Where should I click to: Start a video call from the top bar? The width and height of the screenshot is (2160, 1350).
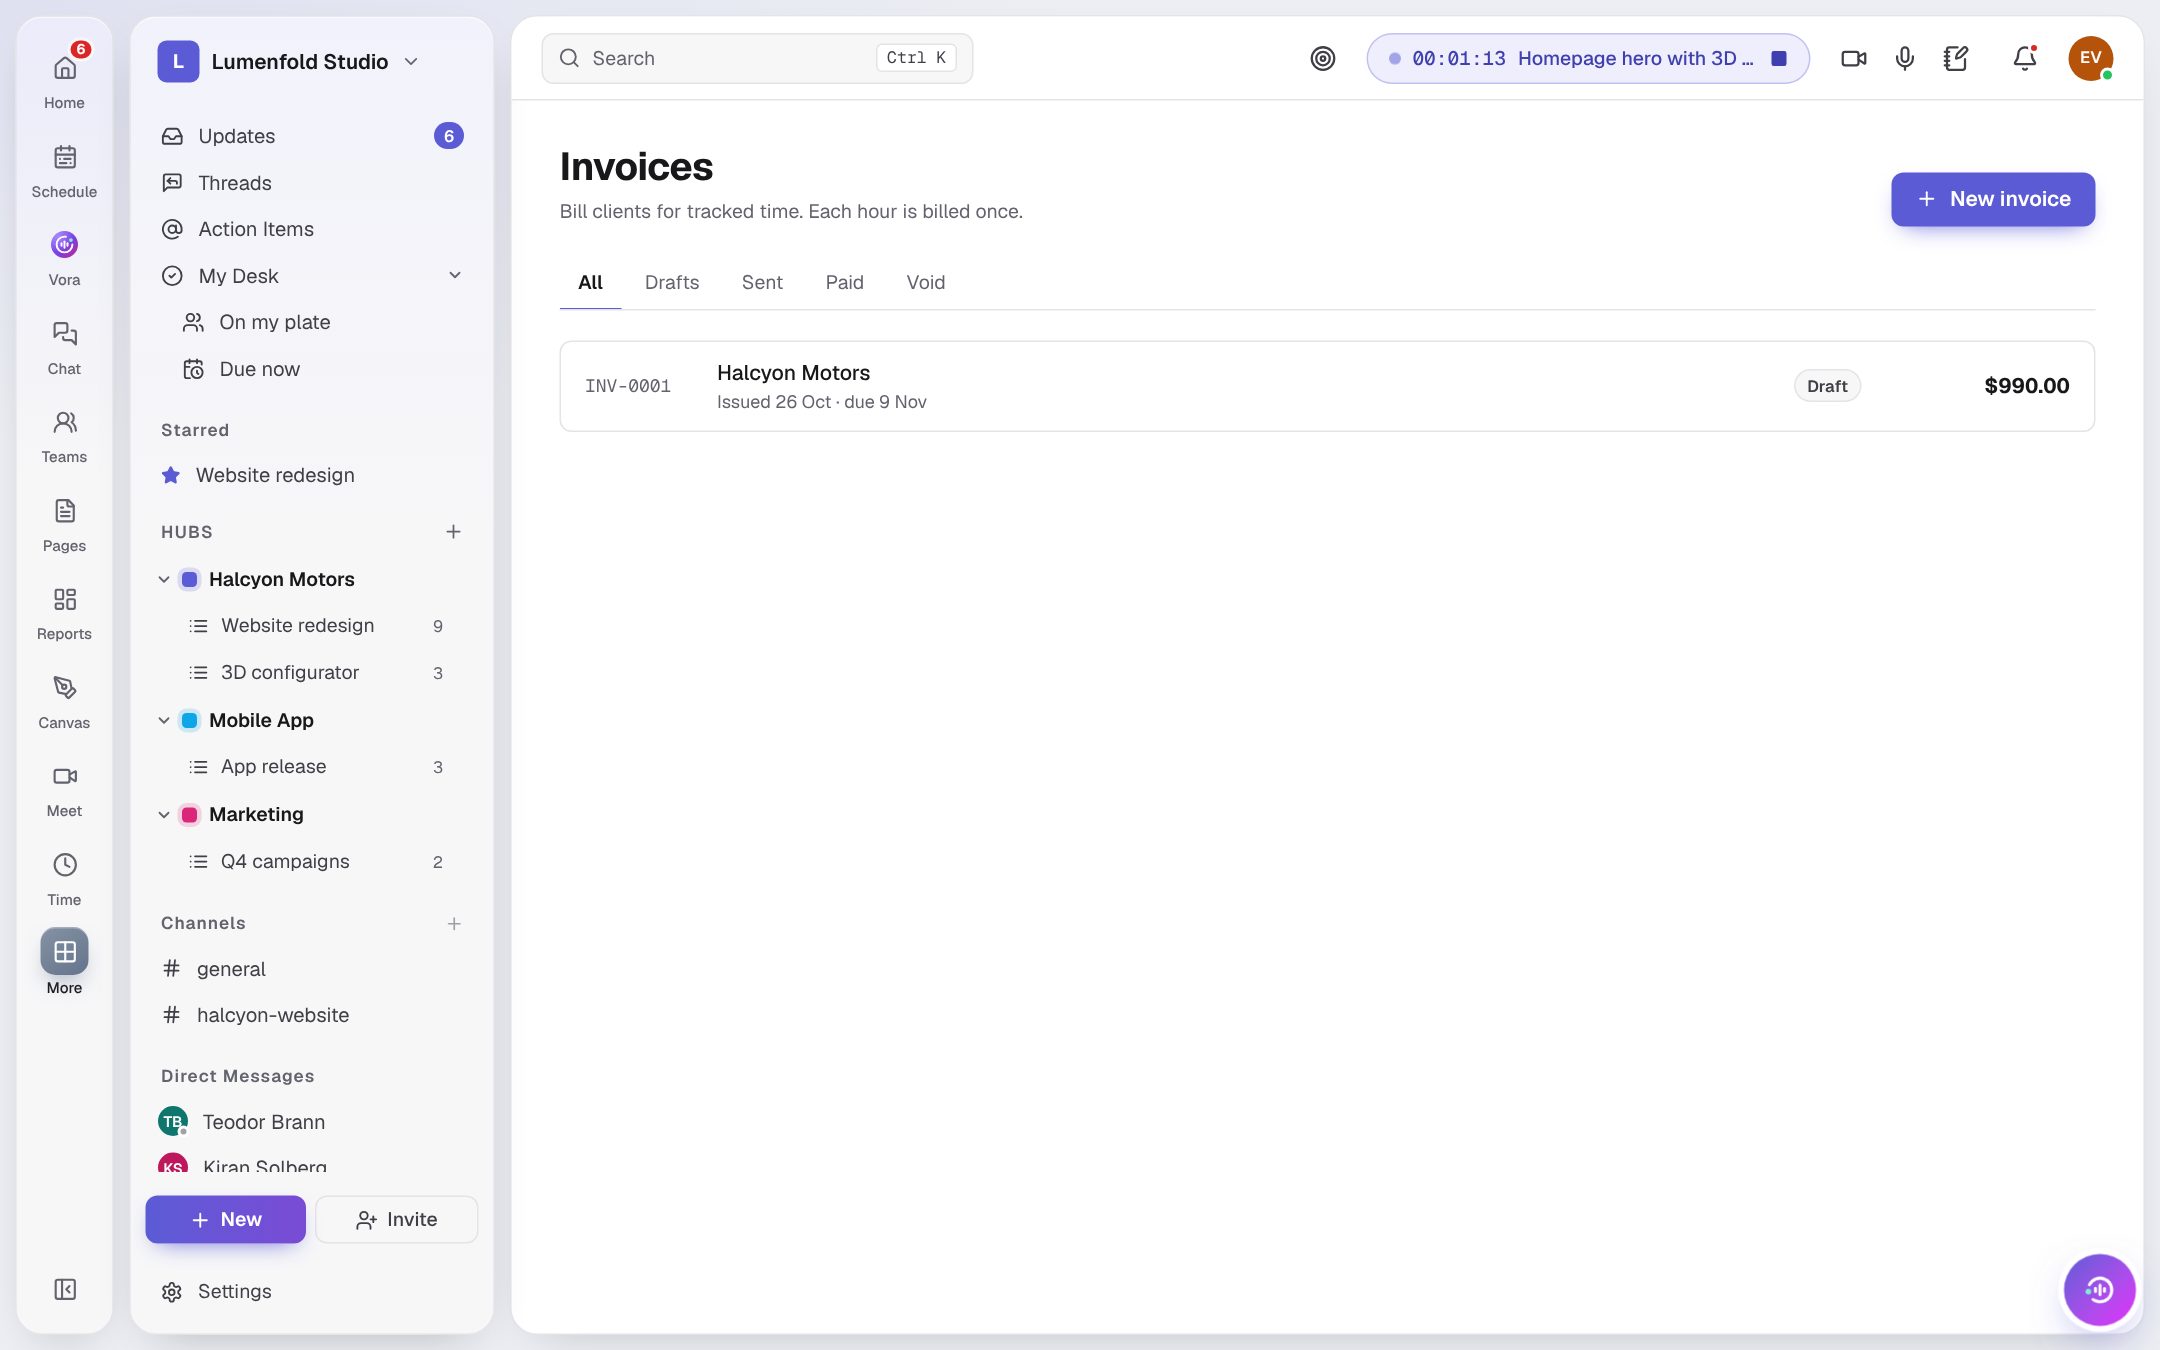[x=1853, y=58]
